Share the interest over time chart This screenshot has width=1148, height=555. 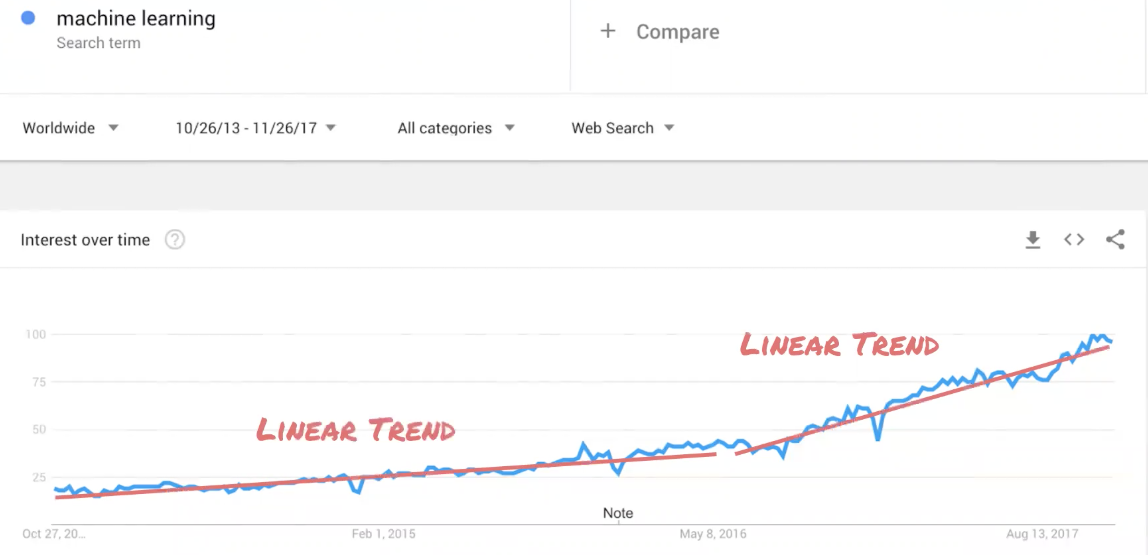point(1115,240)
